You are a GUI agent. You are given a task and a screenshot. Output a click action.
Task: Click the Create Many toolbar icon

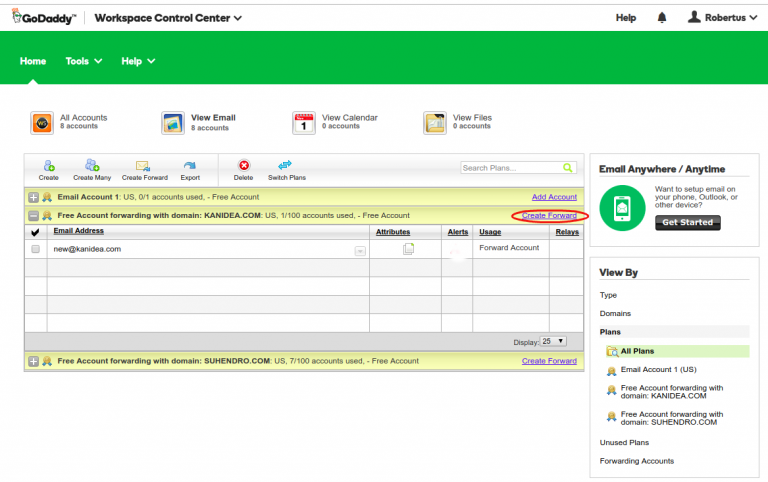[x=91, y=166]
